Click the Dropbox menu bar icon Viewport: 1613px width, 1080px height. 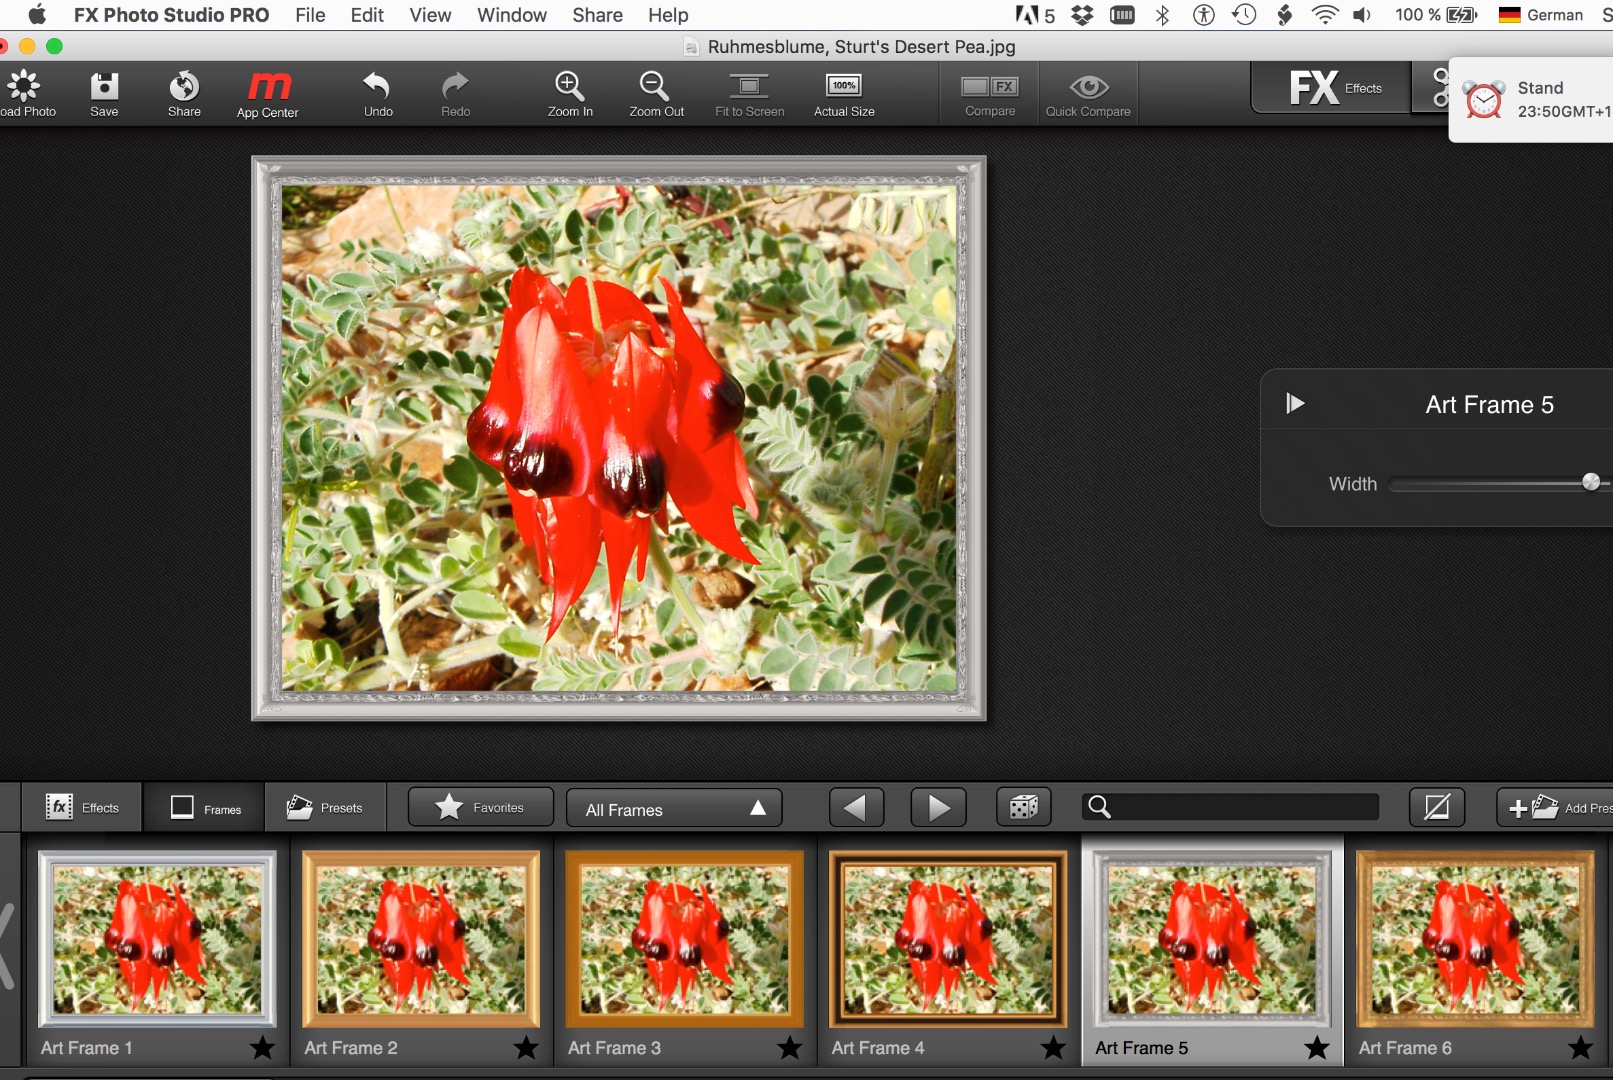1082,15
